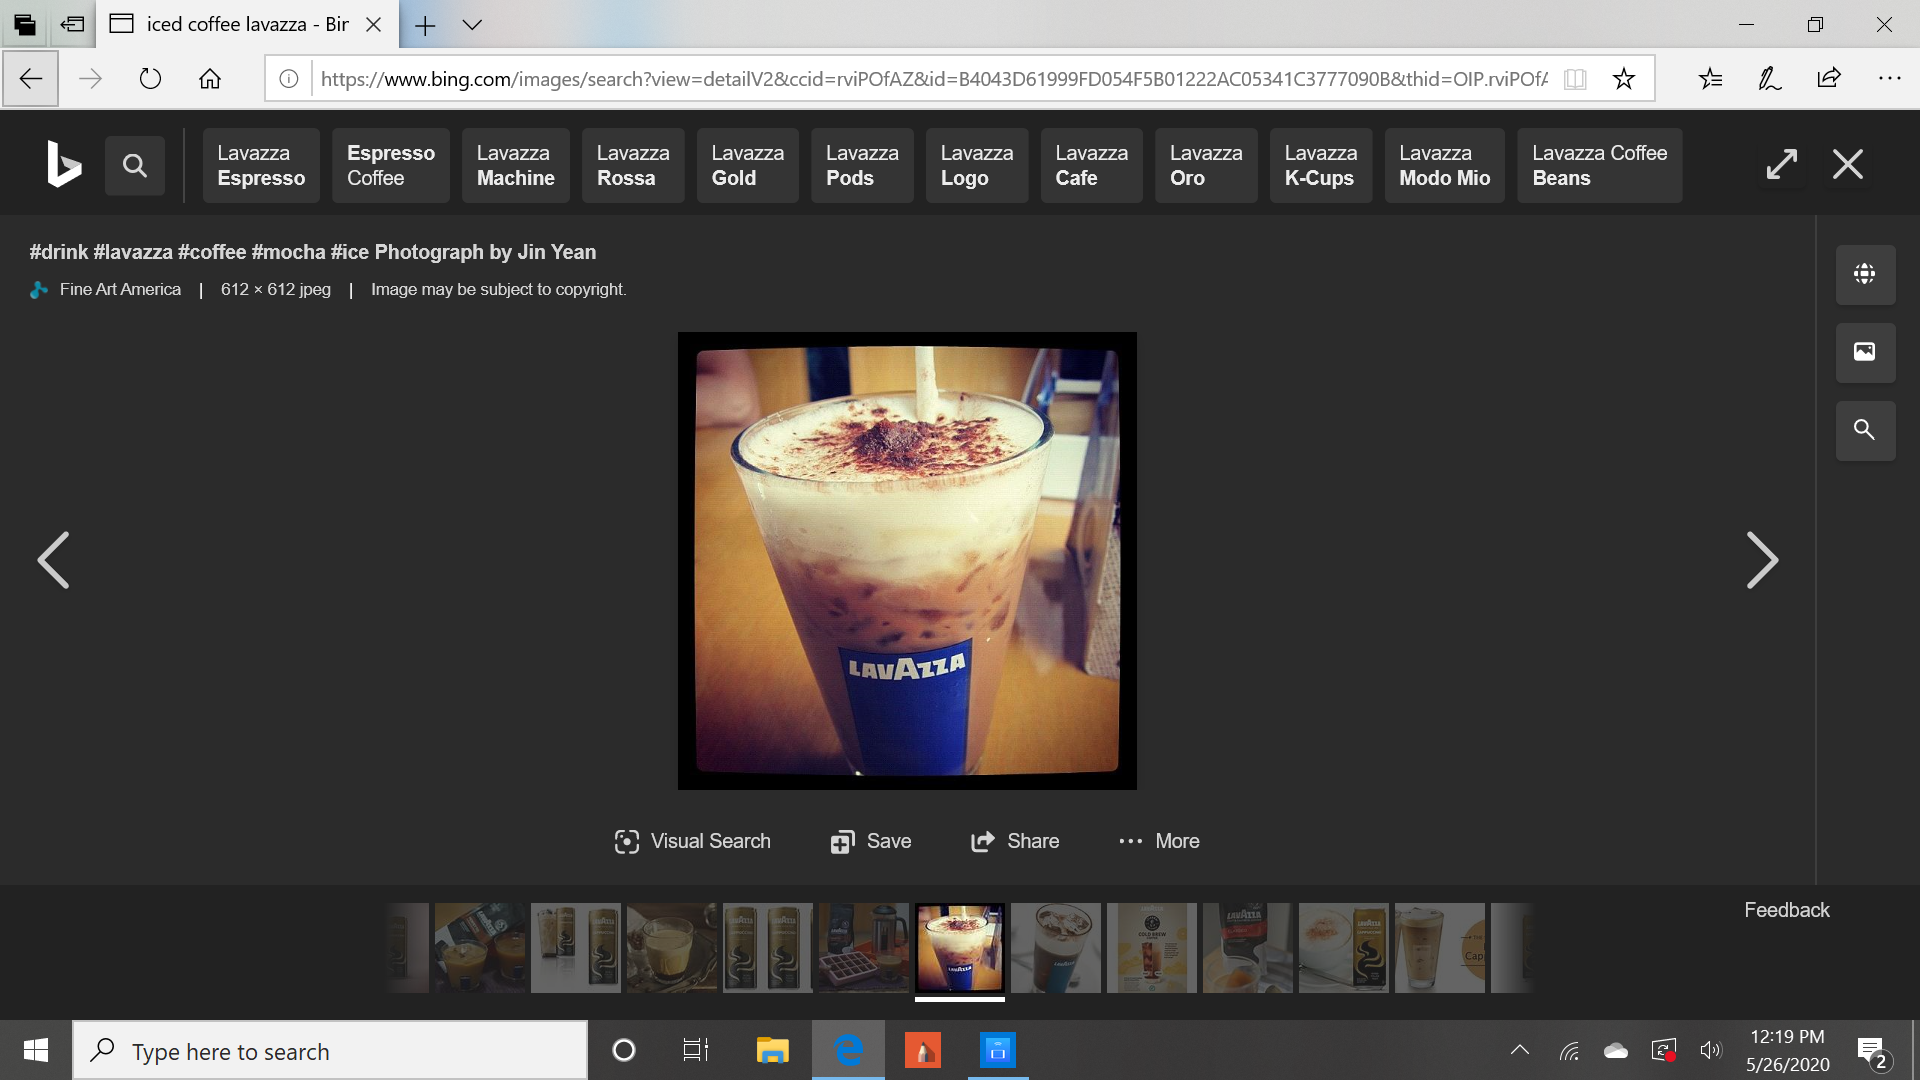The image size is (1920, 1080).
Task: Click the Visual Search camera icon
Action: [628, 841]
